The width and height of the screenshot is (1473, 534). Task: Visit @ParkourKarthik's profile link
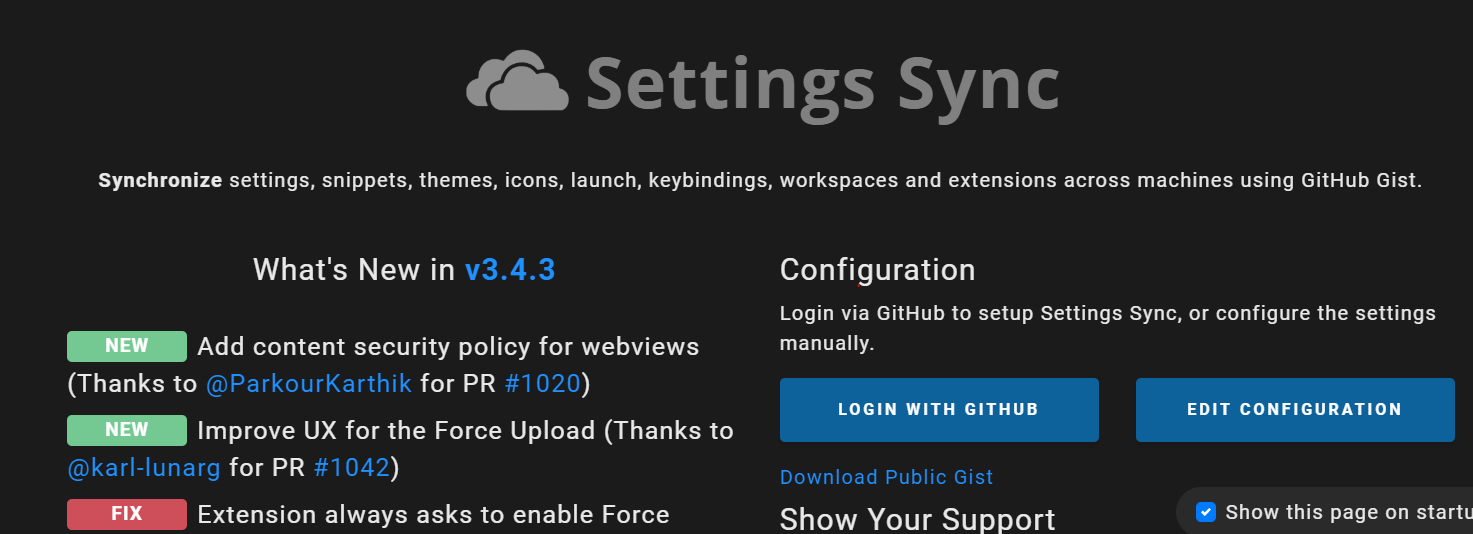(309, 384)
